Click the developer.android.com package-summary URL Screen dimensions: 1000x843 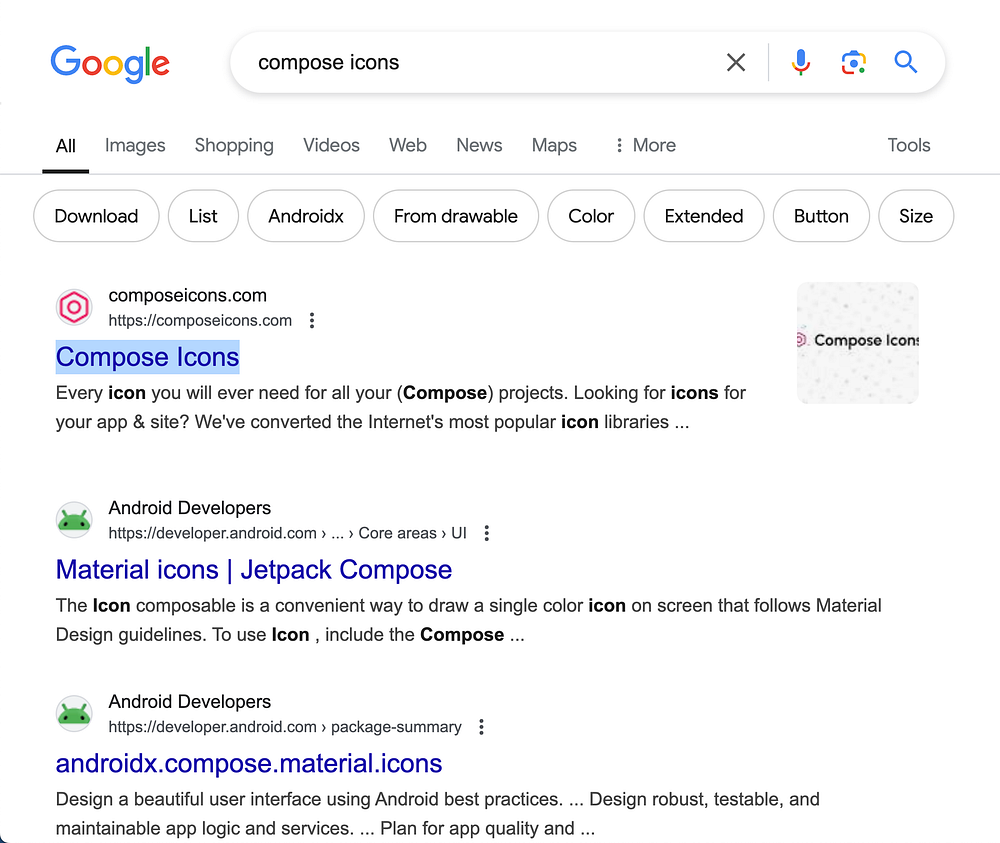click(x=285, y=727)
